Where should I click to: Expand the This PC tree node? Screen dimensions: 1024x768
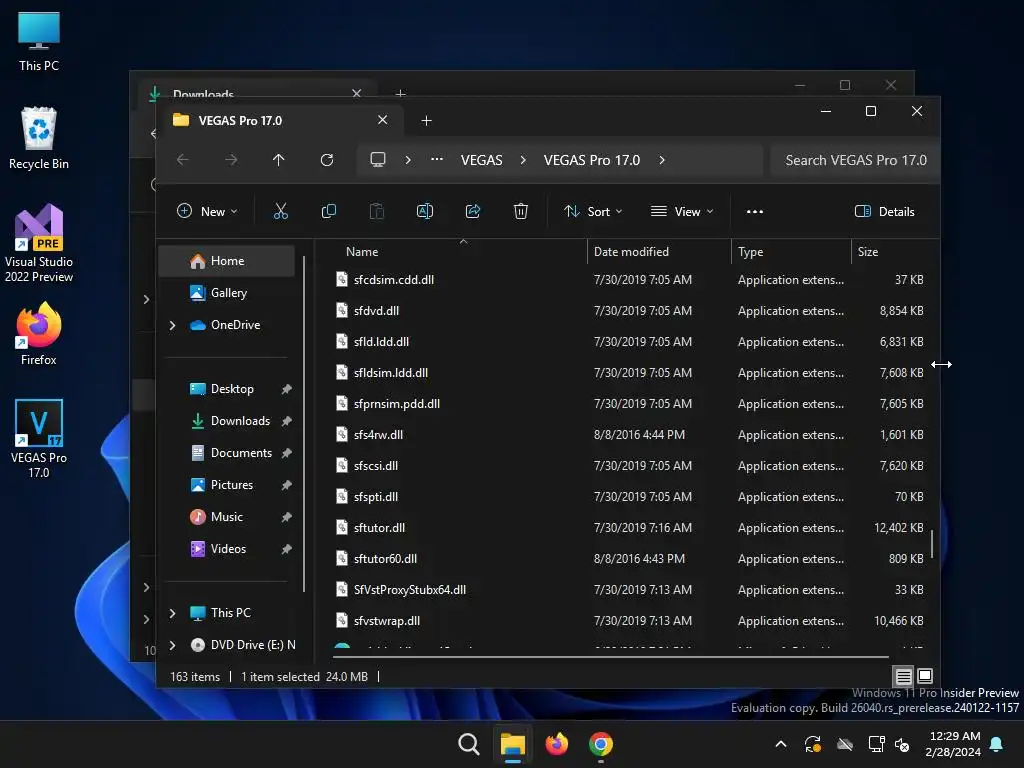172,613
